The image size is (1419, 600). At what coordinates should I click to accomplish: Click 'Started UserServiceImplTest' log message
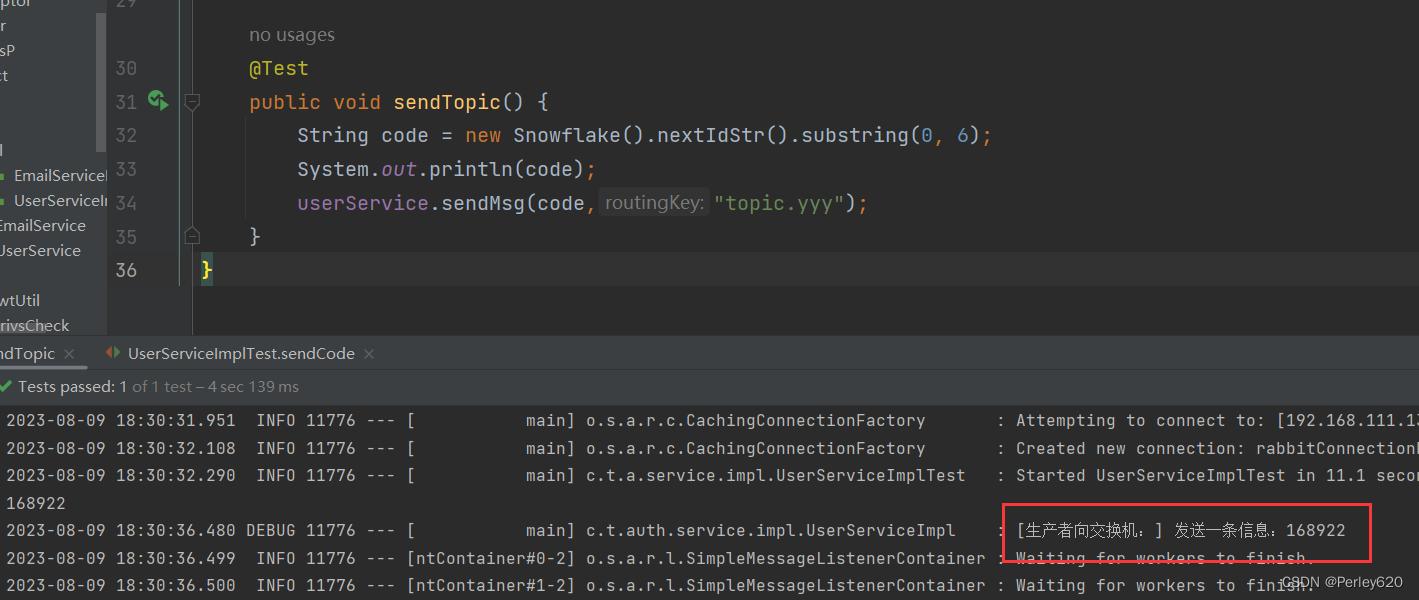pyautogui.click(x=1217, y=476)
